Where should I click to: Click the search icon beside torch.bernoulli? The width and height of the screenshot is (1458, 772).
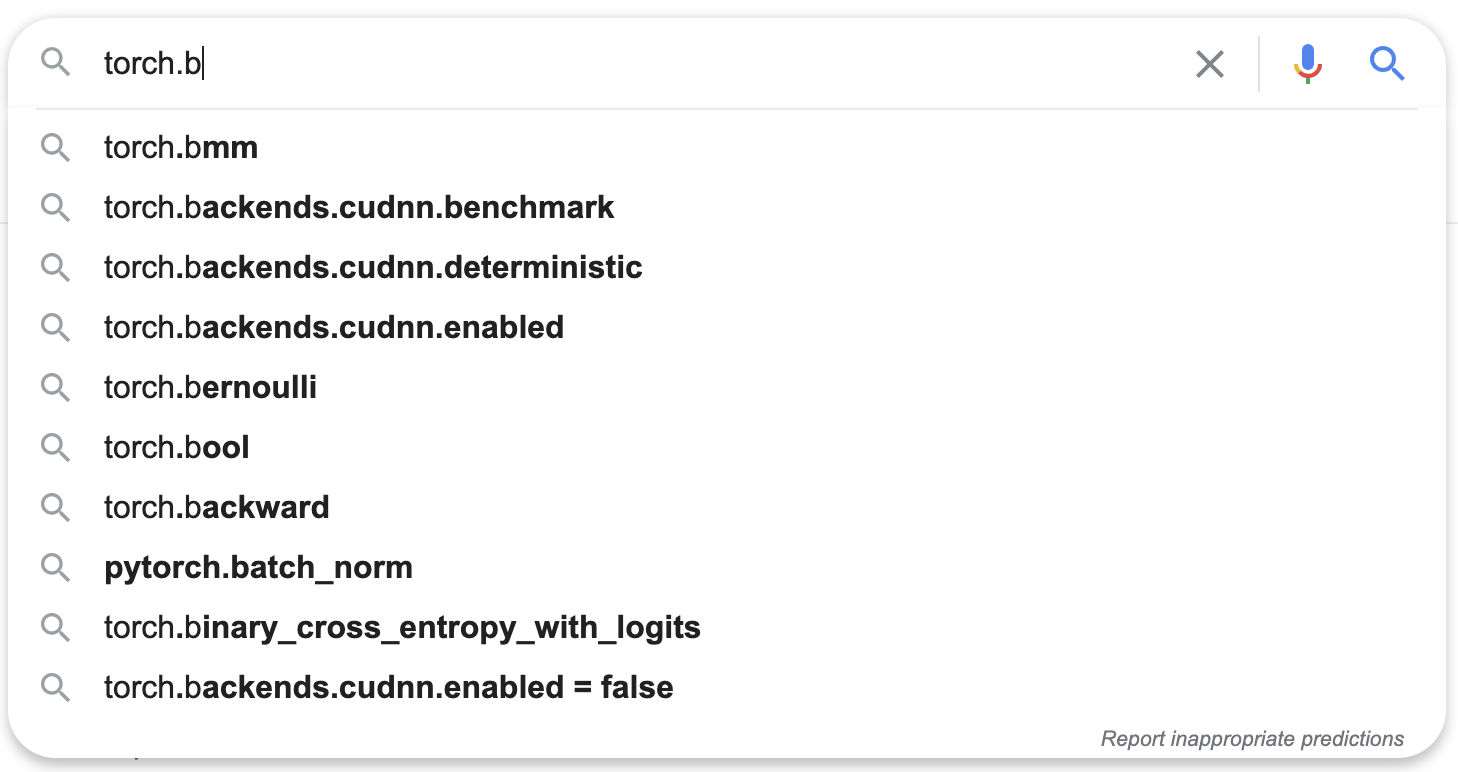click(56, 388)
